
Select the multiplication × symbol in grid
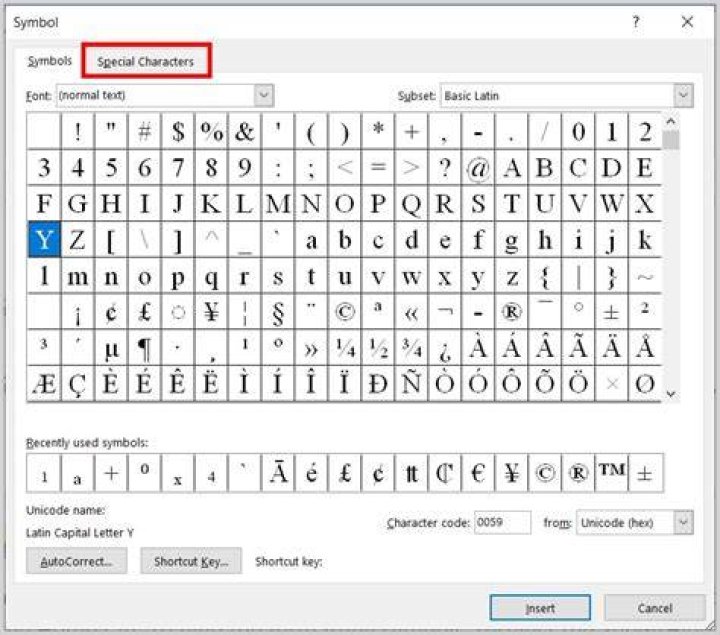611,384
